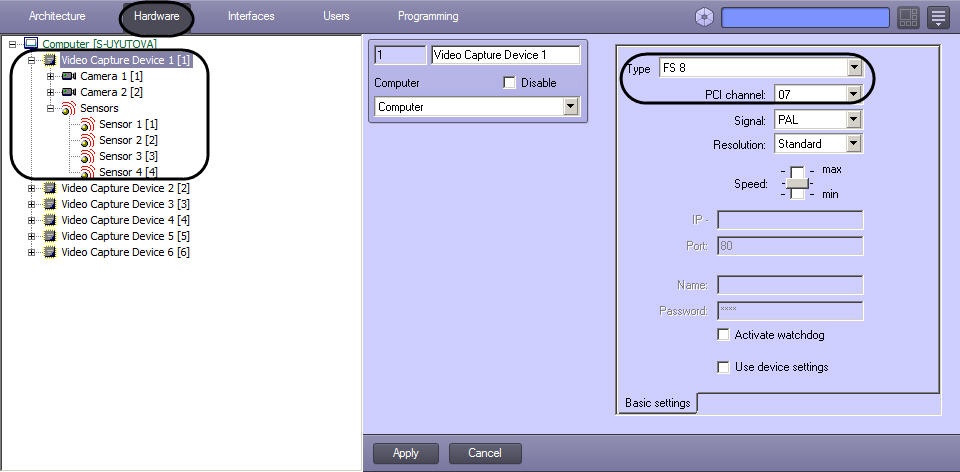Click the hexagon logo icon in top bar
This screenshot has width=960, height=472.
click(x=705, y=18)
